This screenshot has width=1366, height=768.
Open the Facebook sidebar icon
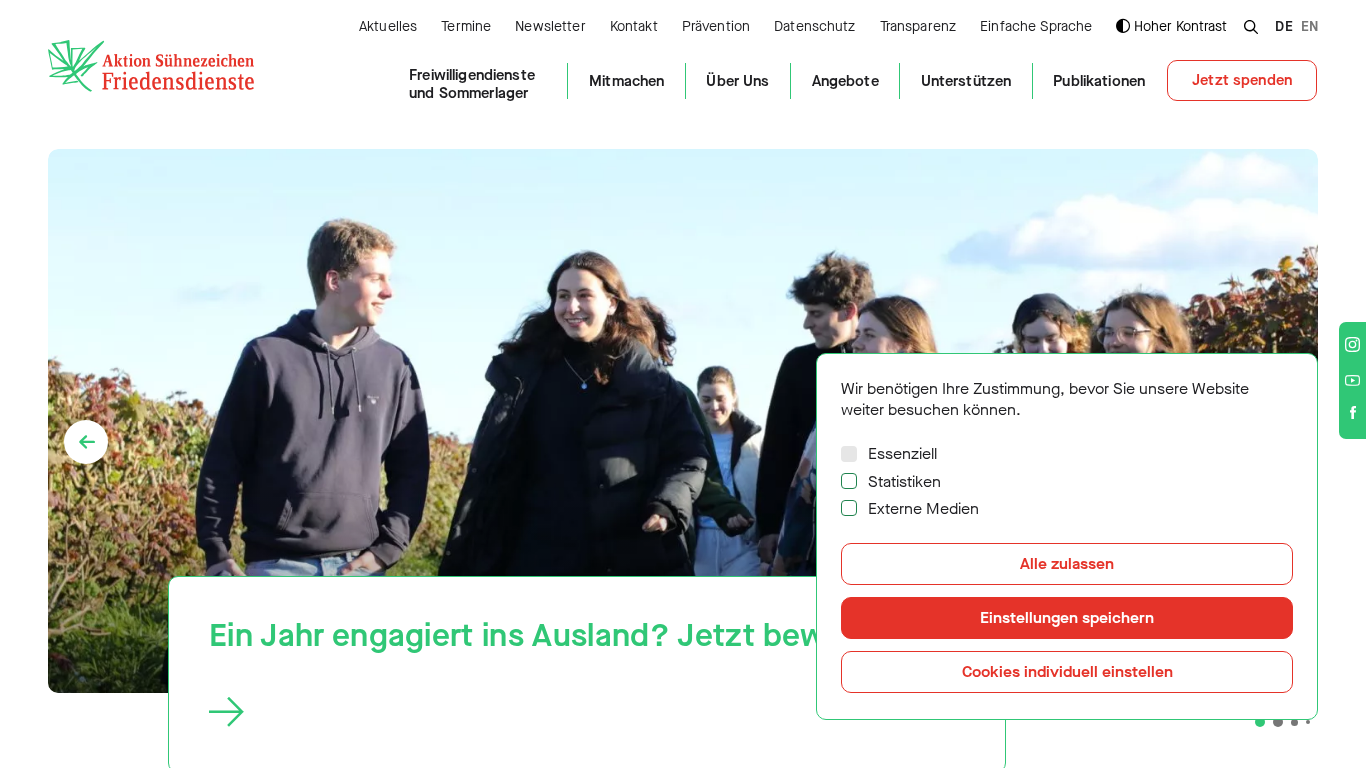coord(1352,412)
